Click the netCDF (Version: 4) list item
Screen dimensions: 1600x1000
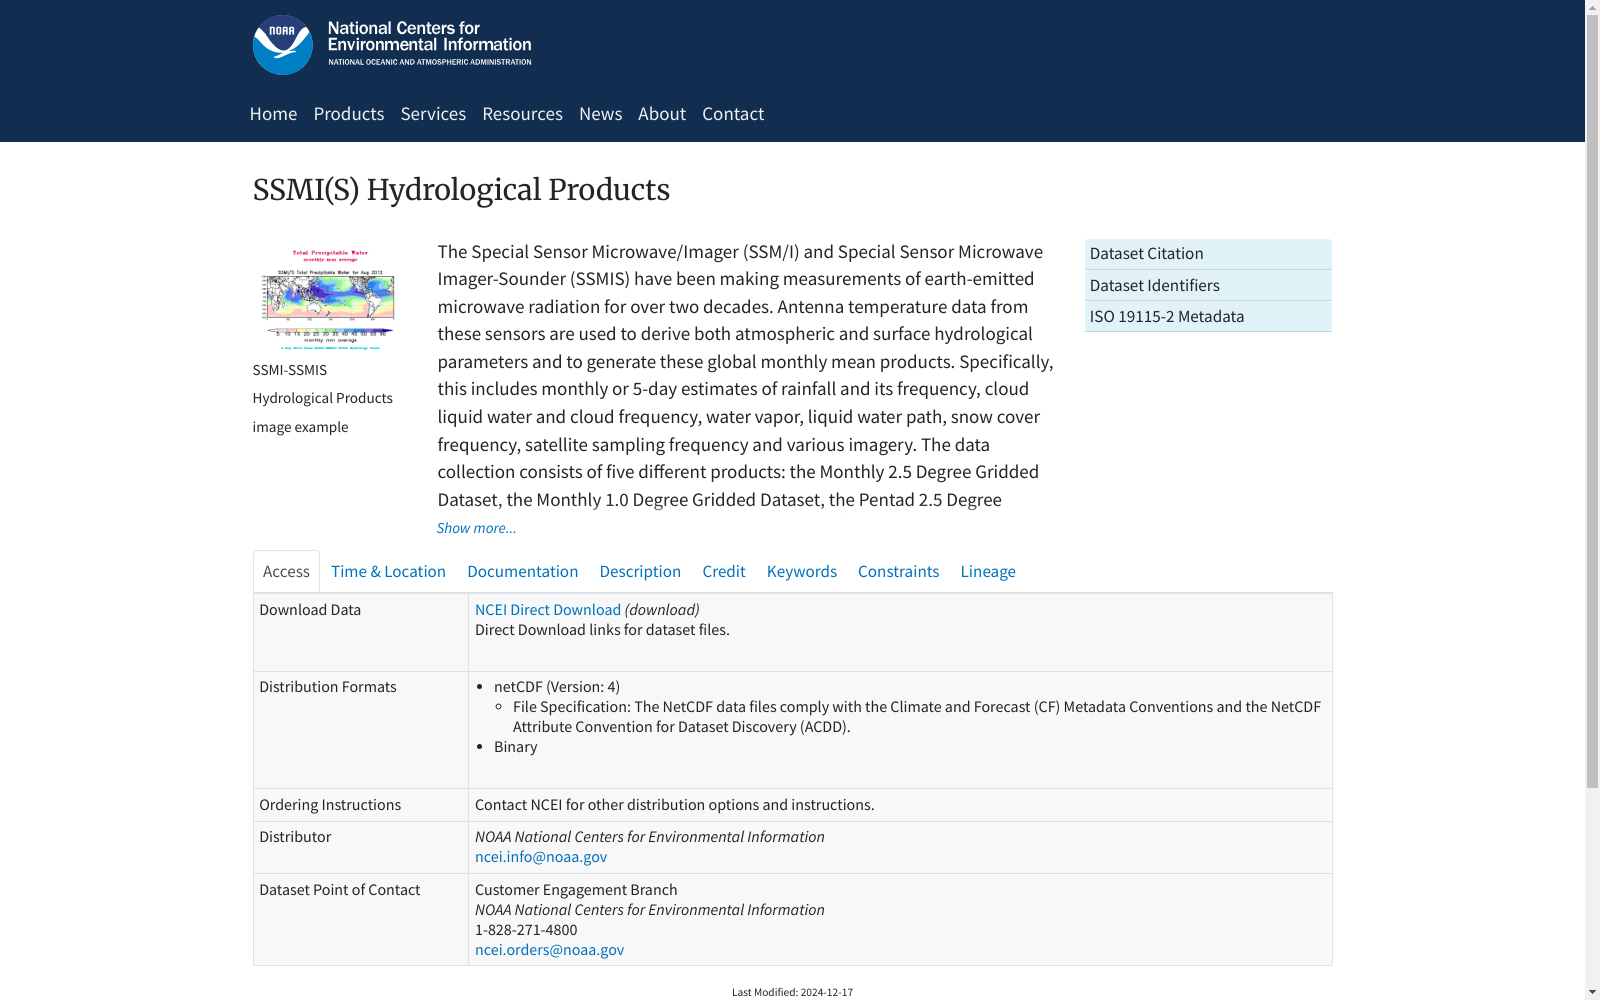(557, 687)
